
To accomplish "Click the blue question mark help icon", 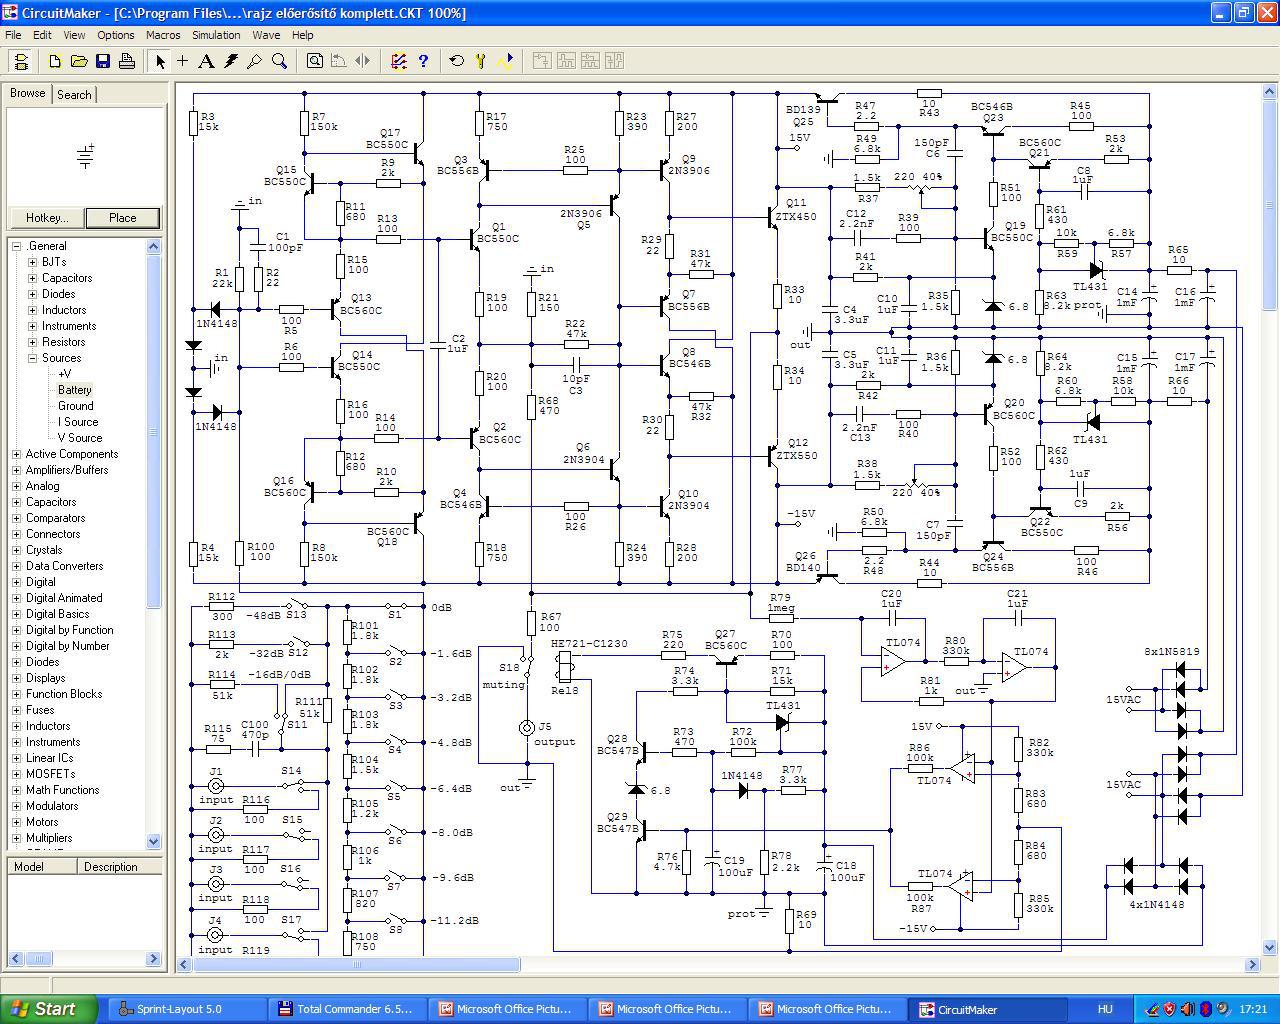I will pos(423,61).
